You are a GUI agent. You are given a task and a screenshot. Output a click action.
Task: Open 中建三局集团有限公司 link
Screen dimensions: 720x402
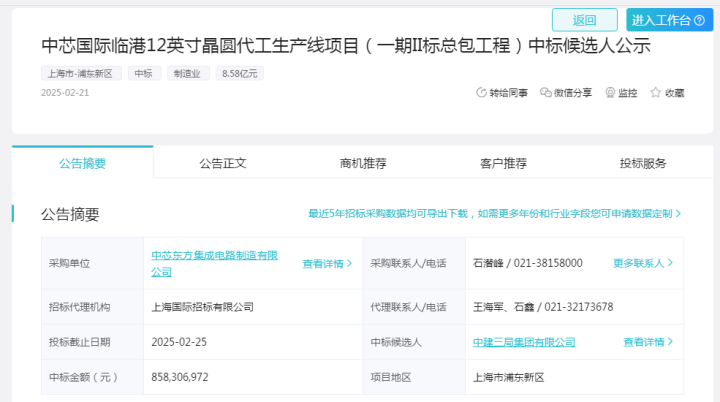tap(524, 342)
